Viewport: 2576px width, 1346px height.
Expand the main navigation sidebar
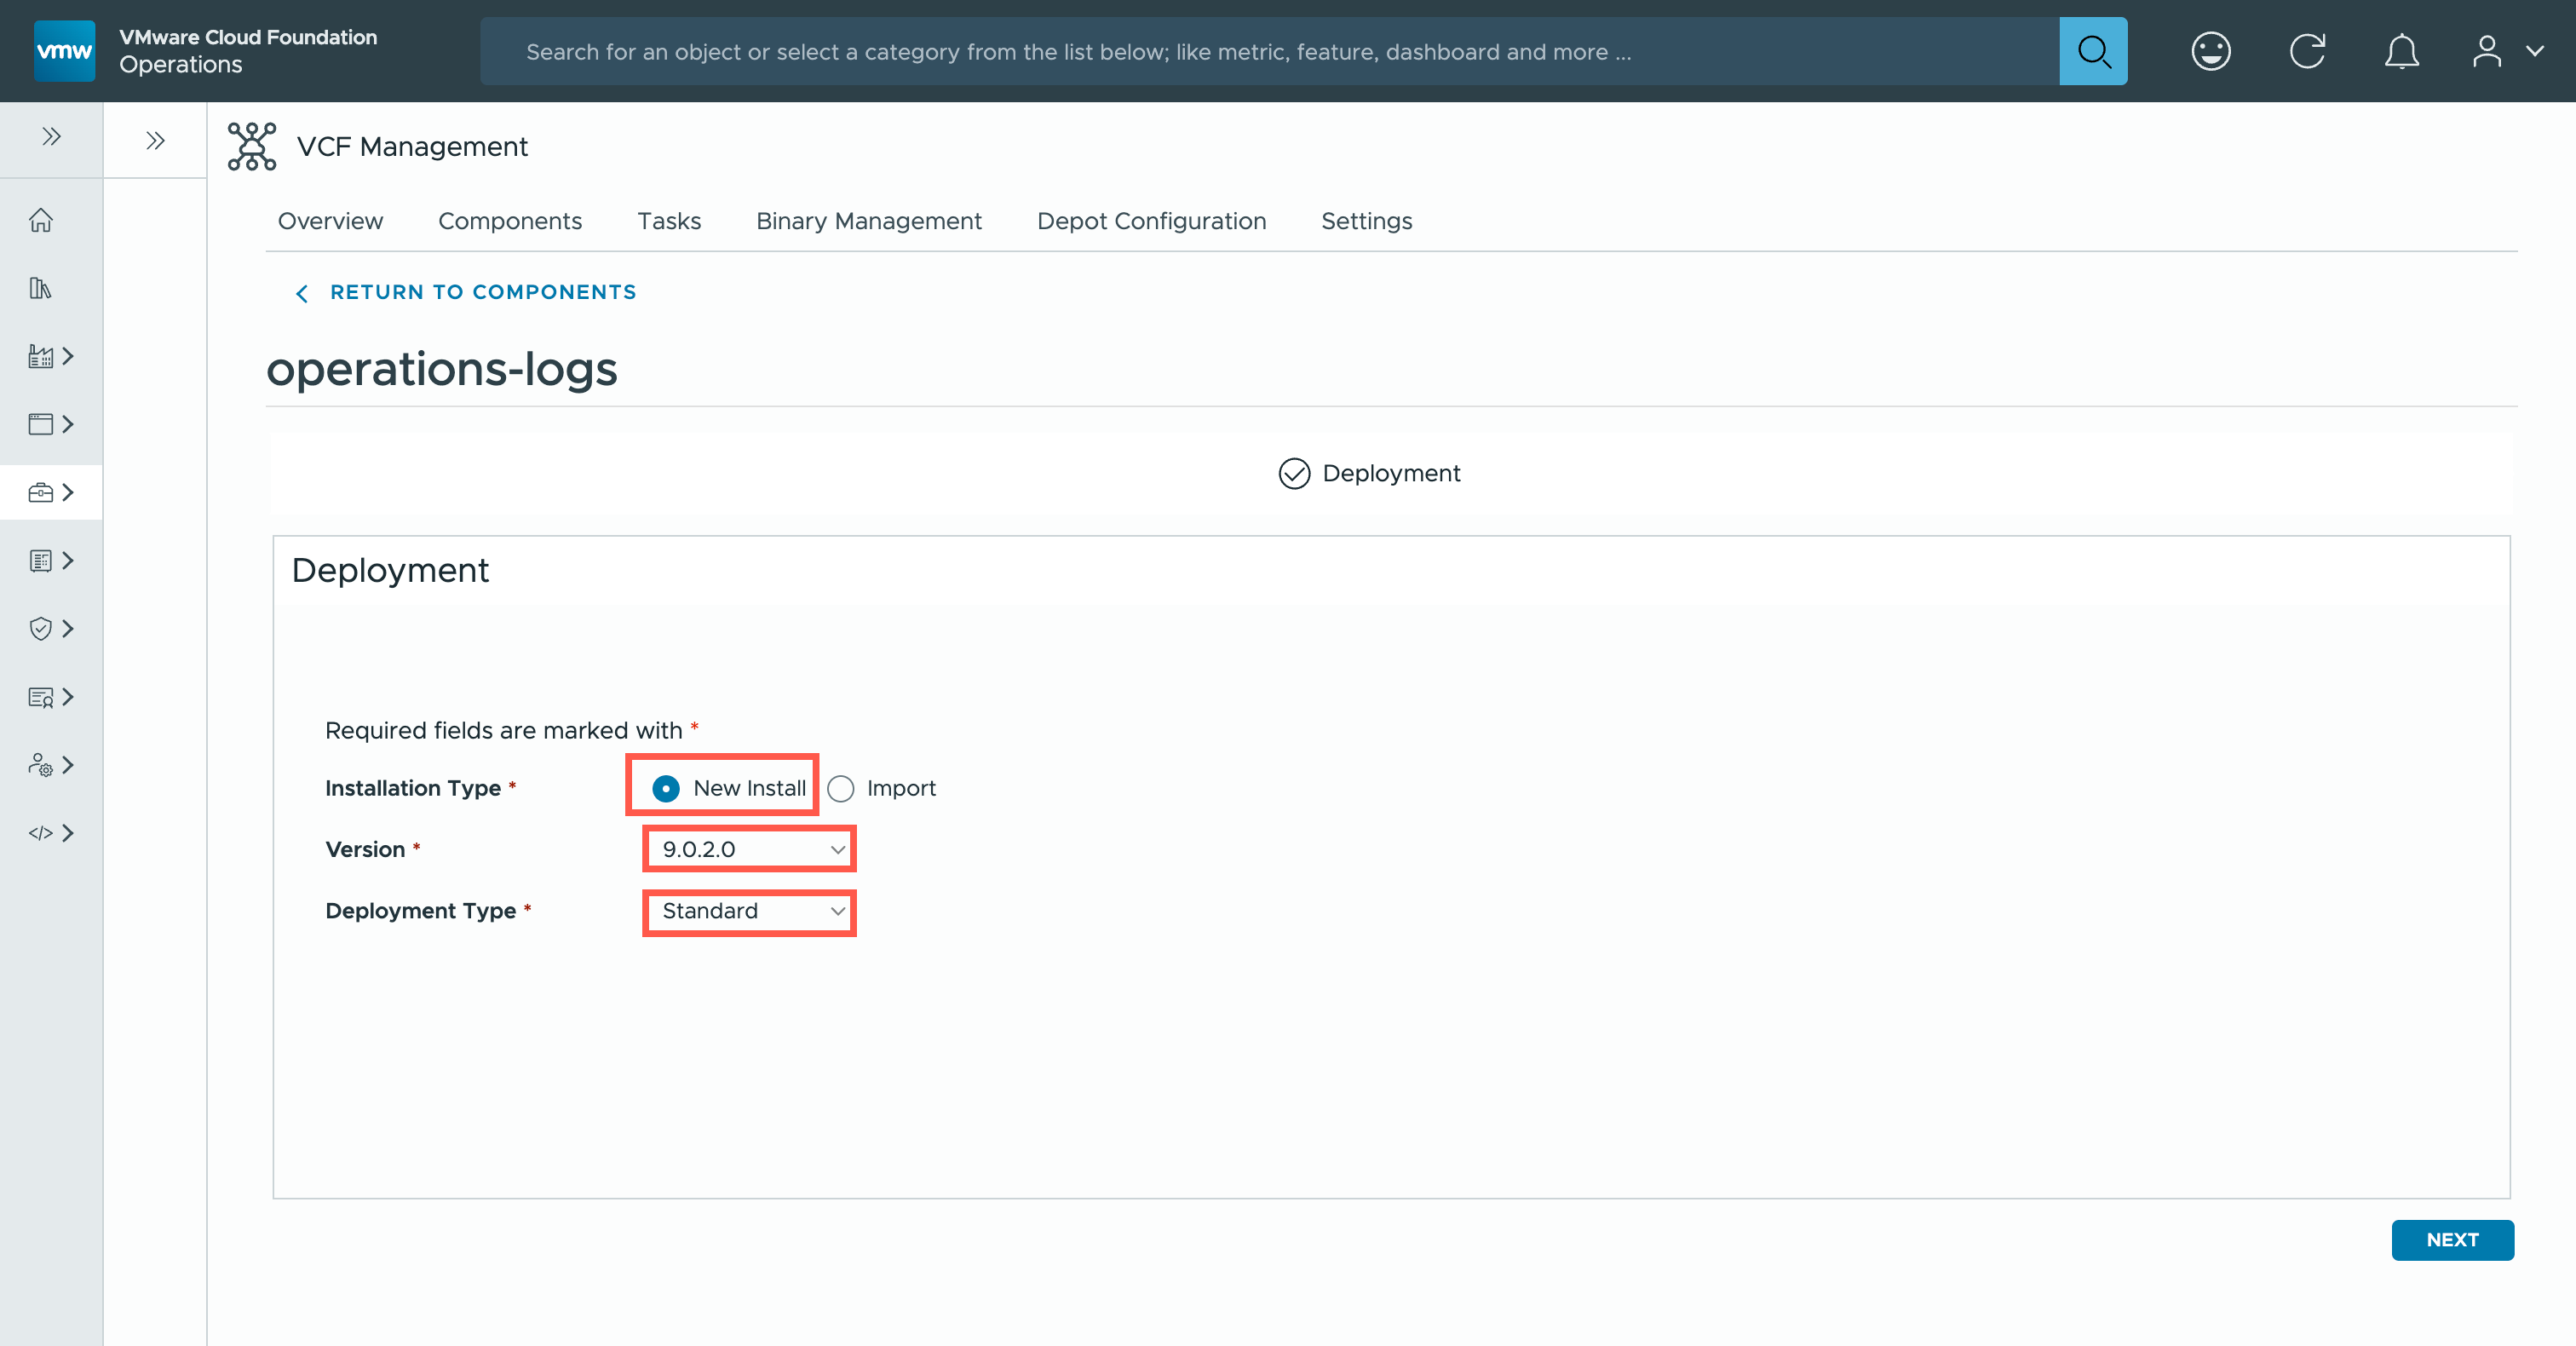coord(51,137)
